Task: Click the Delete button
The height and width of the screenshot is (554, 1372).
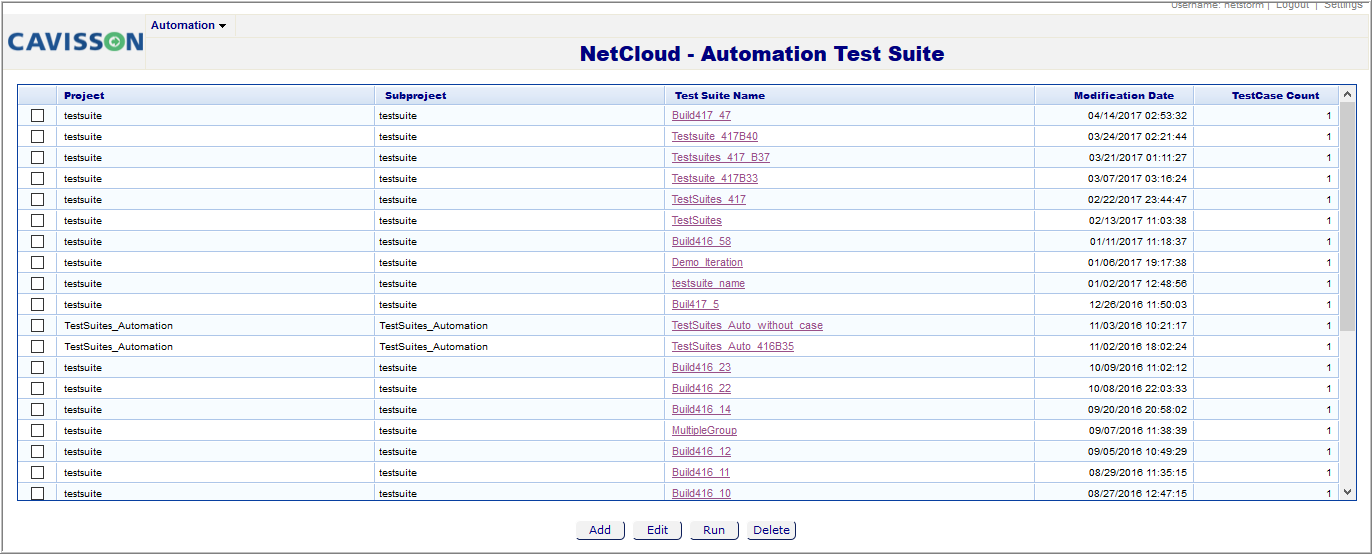Action: click(771, 530)
